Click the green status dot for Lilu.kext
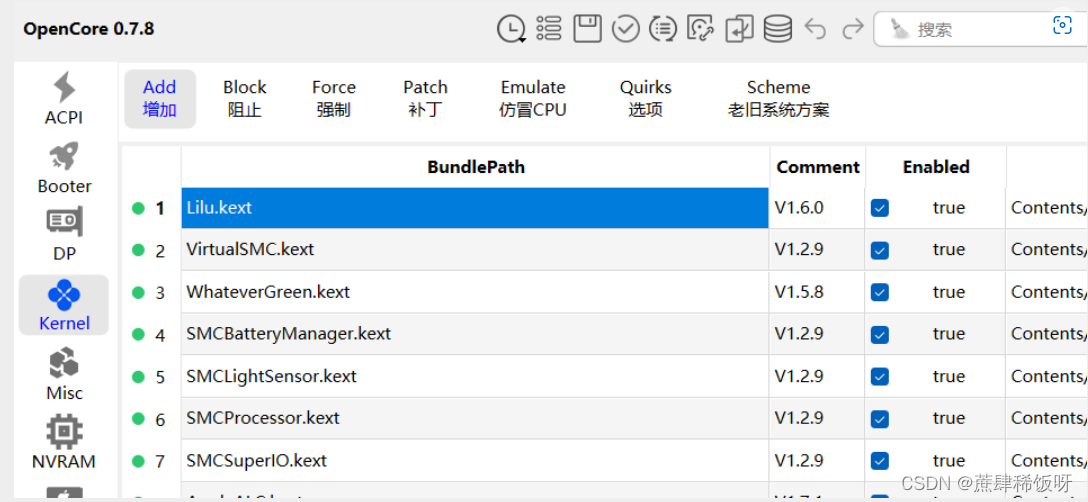The height and width of the screenshot is (502, 1088). coord(138,208)
